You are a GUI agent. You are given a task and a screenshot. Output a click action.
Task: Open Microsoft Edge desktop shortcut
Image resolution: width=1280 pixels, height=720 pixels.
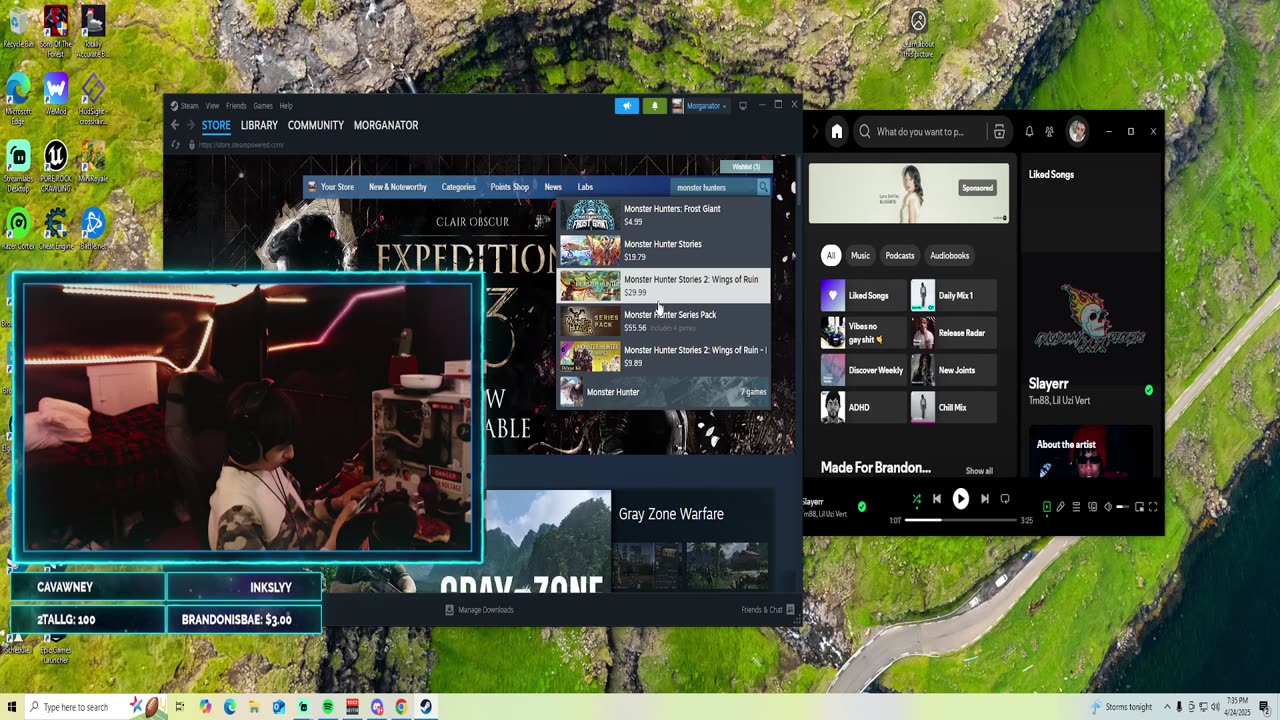click(18, 97)
